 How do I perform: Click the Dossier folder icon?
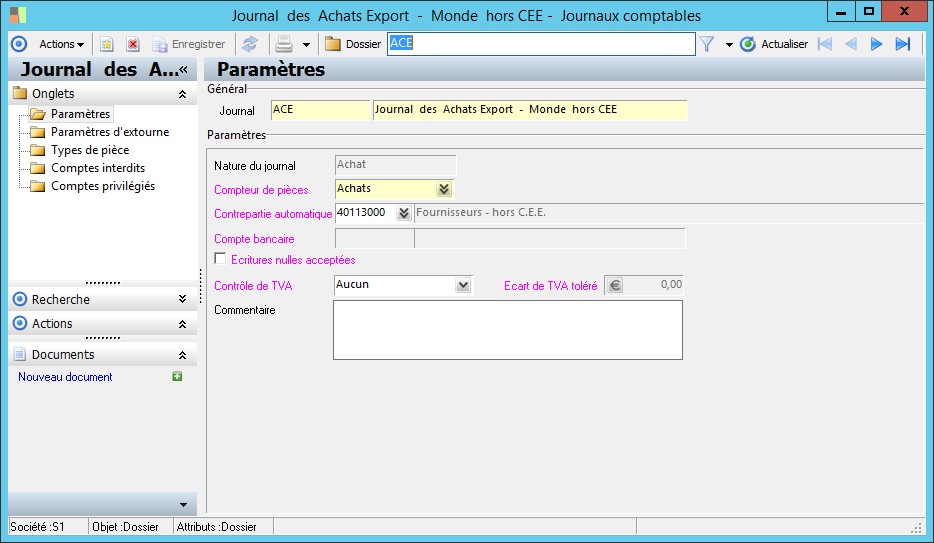pyautogui.click(x=332, y=44)
